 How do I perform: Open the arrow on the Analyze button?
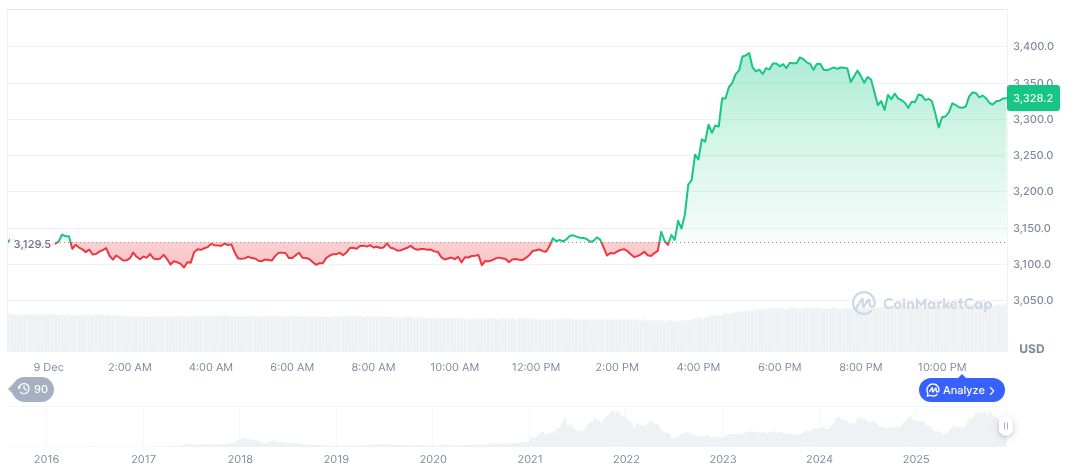(992, 390)
